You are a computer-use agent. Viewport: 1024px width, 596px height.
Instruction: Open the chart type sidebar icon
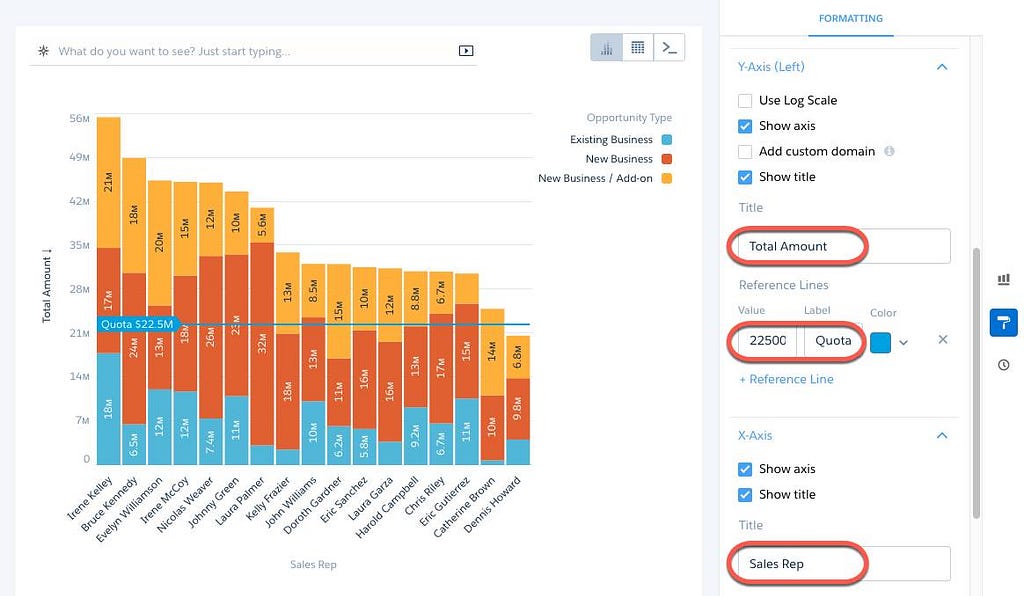(x=1004, y=279)
